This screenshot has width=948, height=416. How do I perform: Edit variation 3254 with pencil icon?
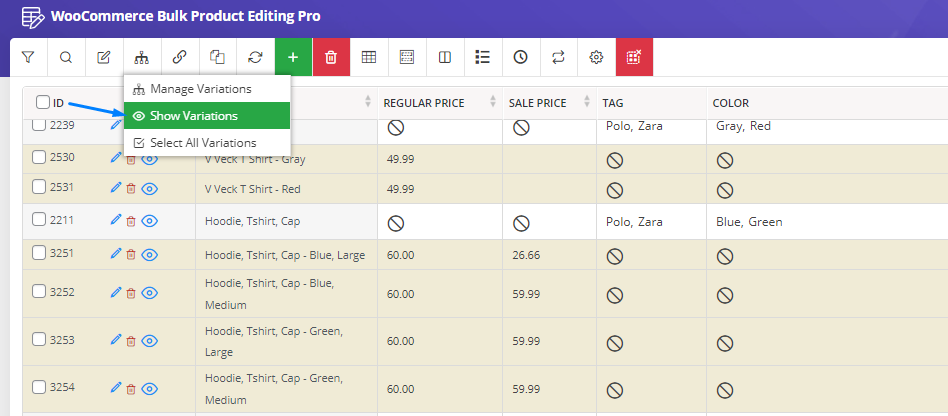(116, 387)
